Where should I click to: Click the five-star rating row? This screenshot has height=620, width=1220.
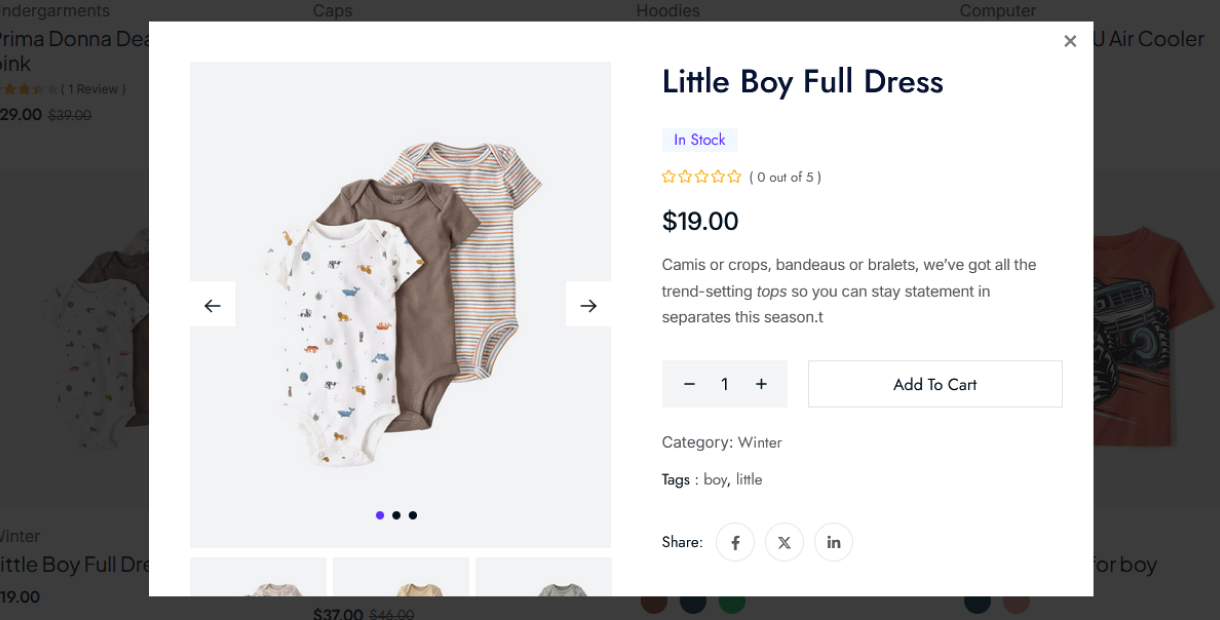pos(701,177)
